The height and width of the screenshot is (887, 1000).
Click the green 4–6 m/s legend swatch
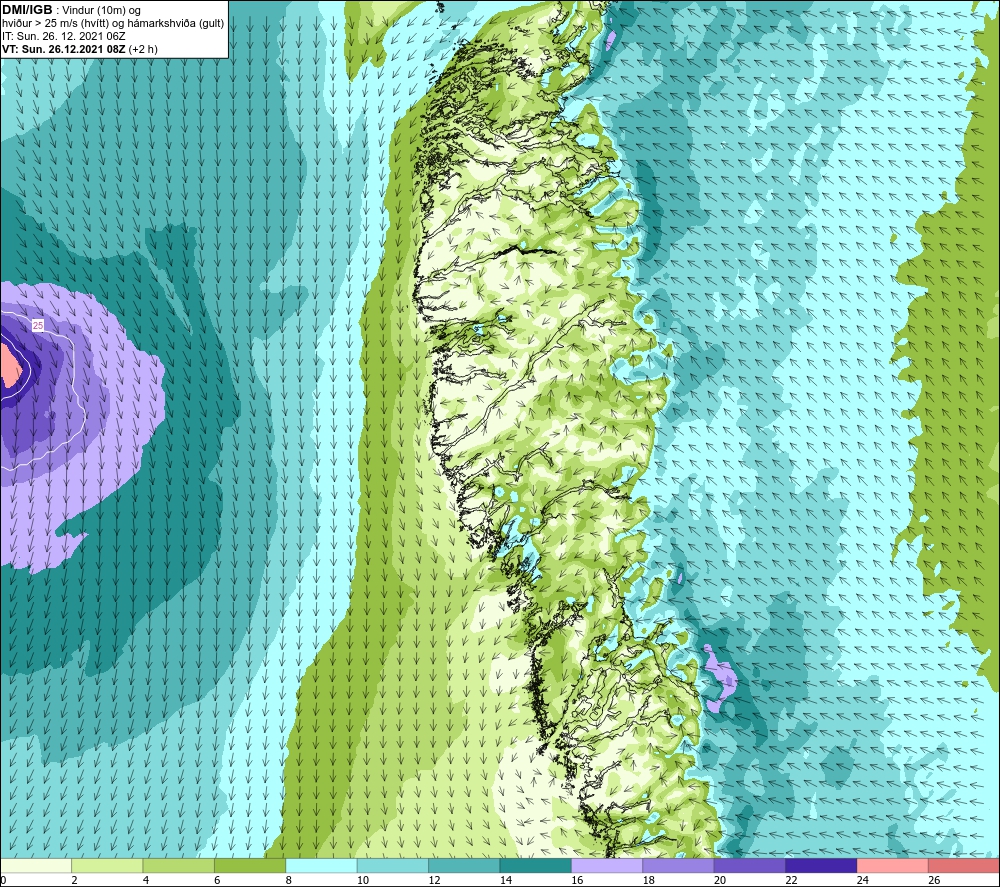[179, 866]
